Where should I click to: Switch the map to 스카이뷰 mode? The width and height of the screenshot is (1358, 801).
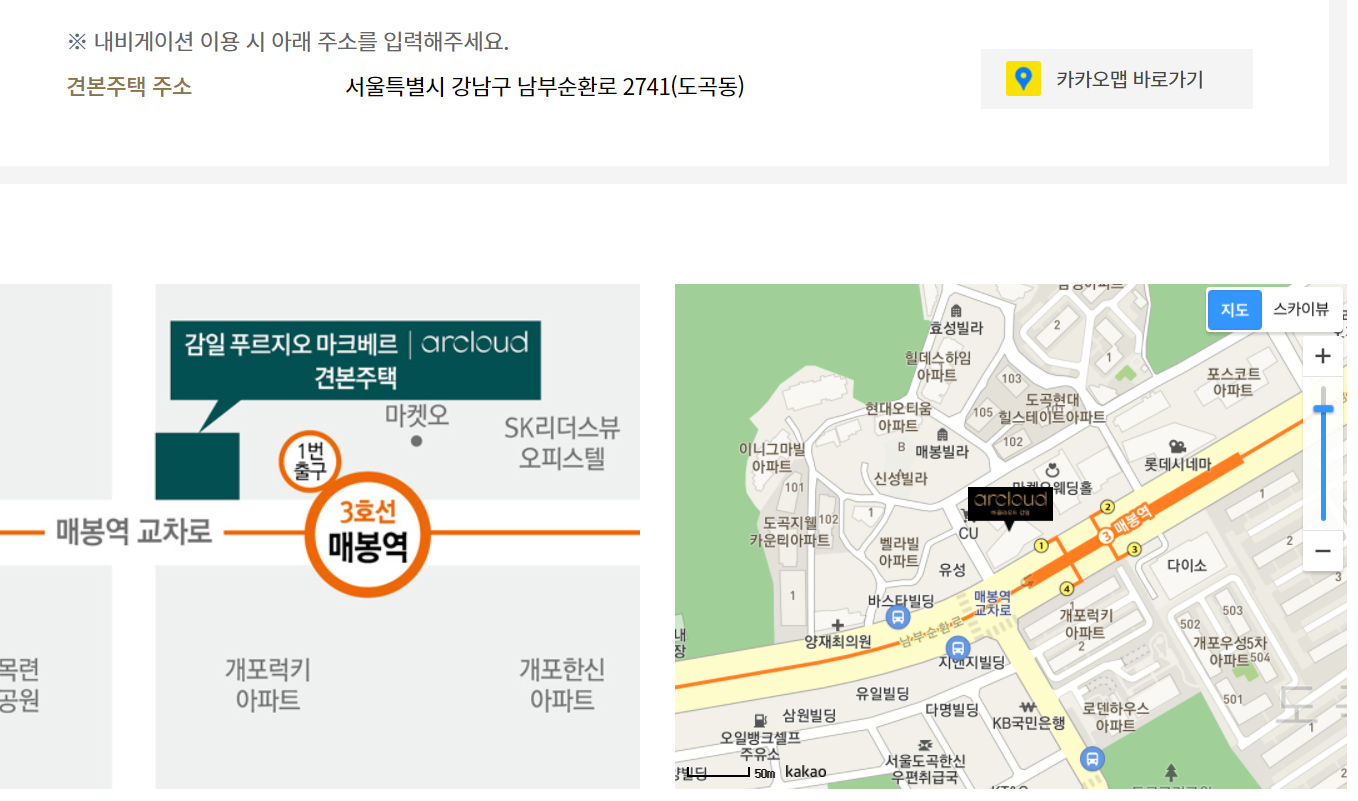1301,310
